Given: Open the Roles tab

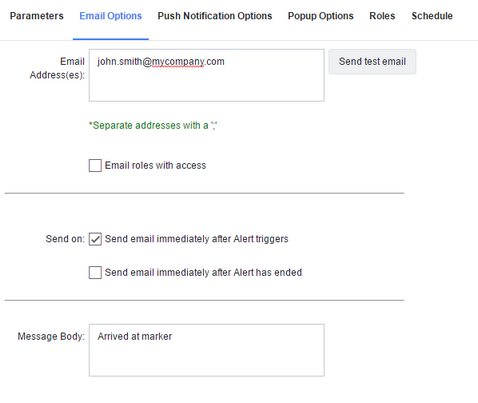Looking at the screenshot, I should pyautogui.click(x=382, y=16).
